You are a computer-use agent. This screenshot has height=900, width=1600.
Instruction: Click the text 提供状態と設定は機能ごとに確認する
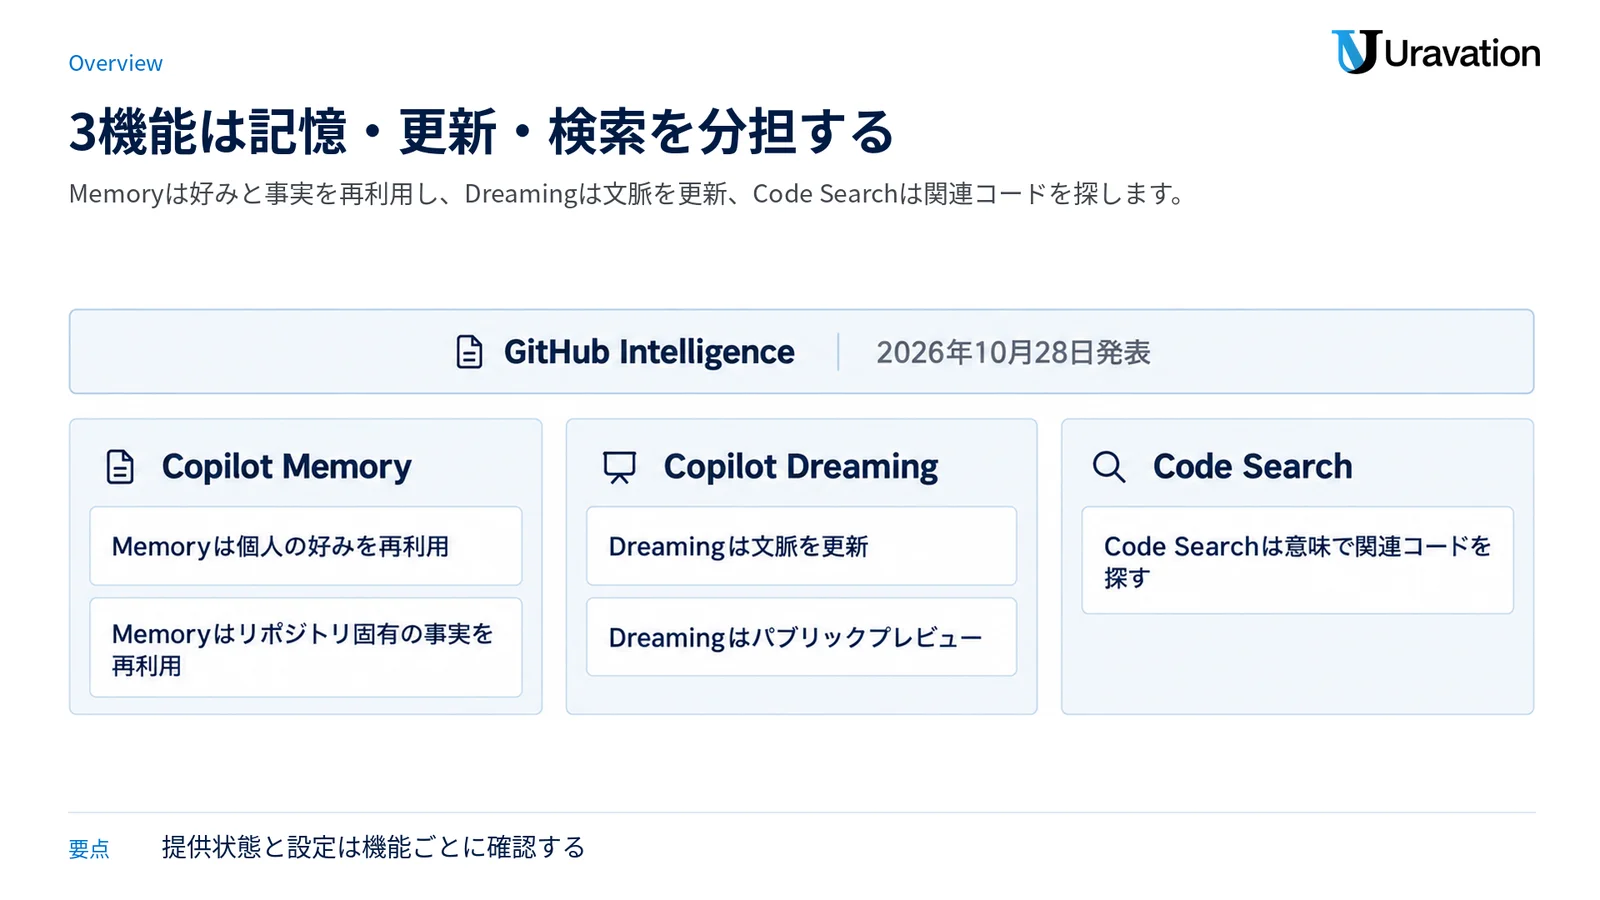pyautogui.click(x=373, y=847)
